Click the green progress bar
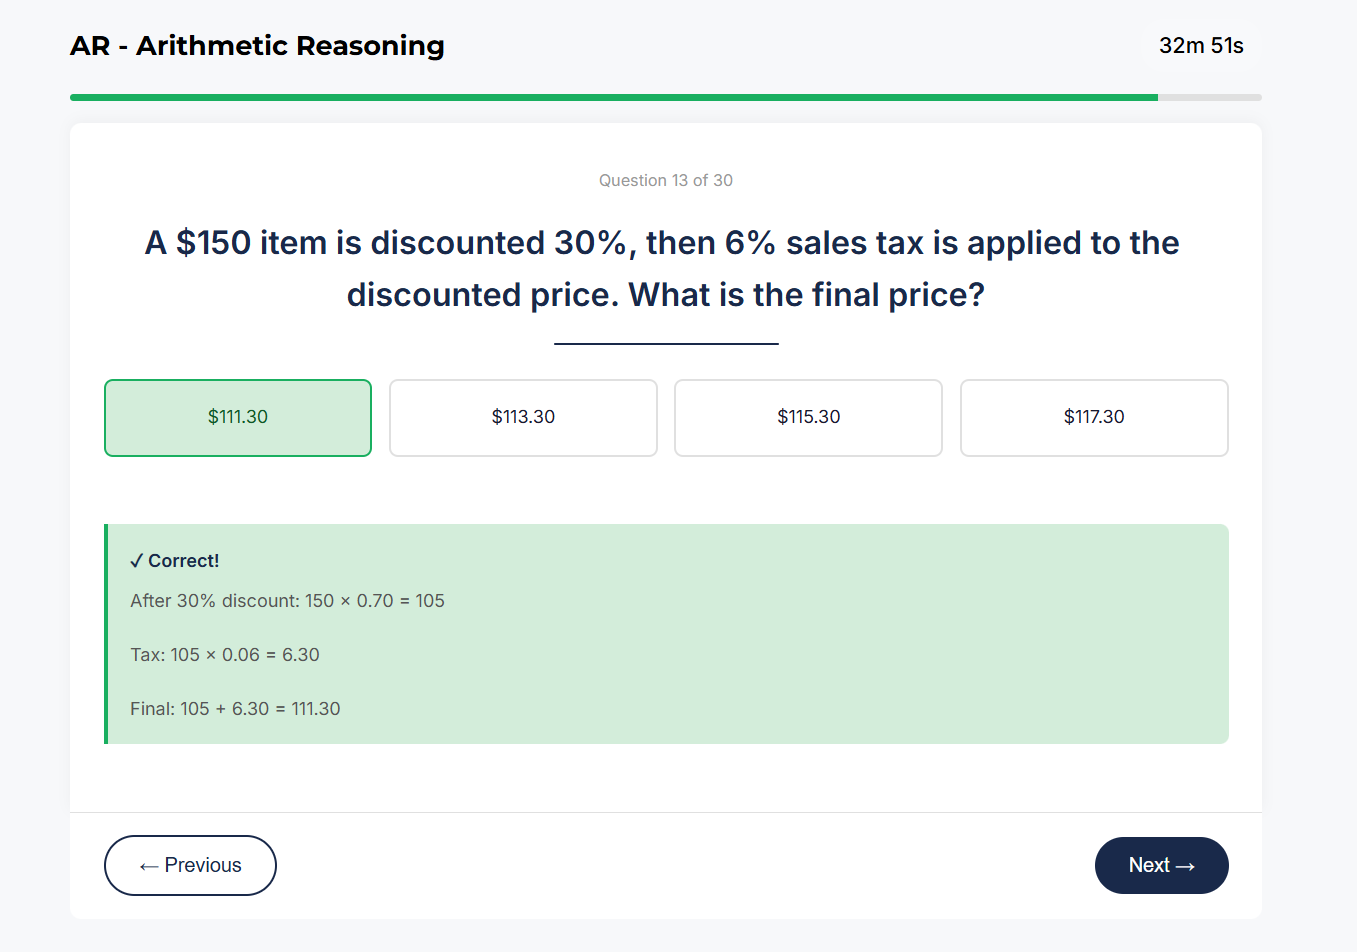This screenshot has width=1357, height=952. tap(600, 97)
